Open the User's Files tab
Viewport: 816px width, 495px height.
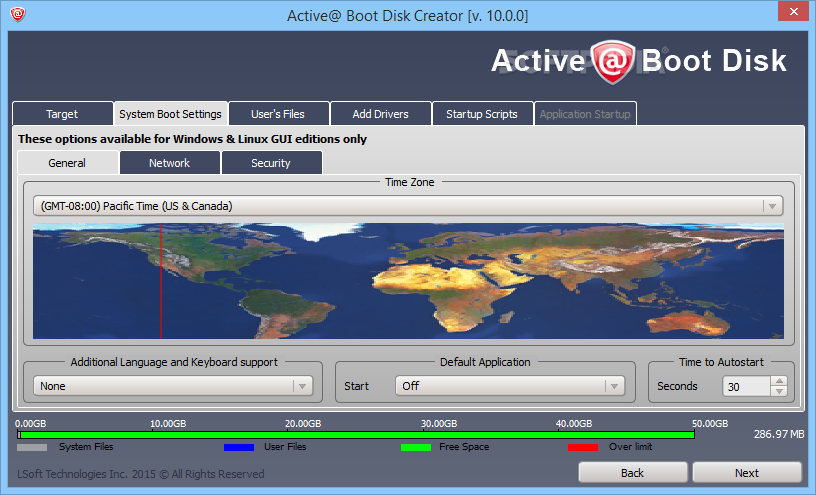point(278,113)
